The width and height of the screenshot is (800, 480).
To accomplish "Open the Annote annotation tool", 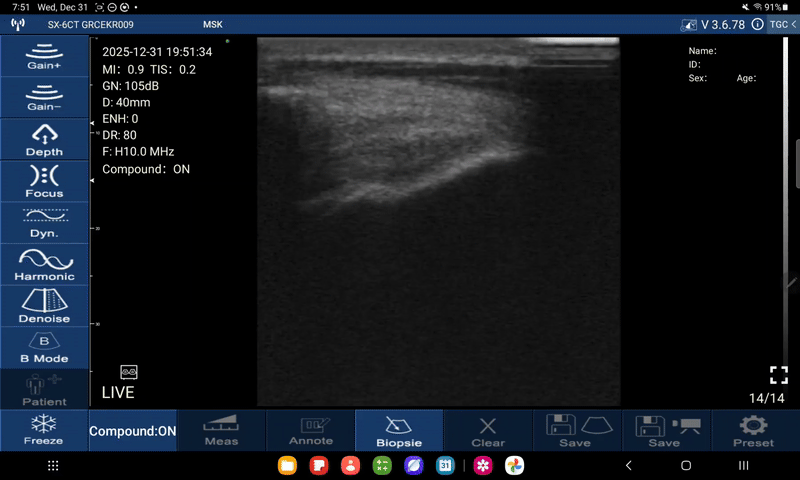I will click(x=311, y=431).
